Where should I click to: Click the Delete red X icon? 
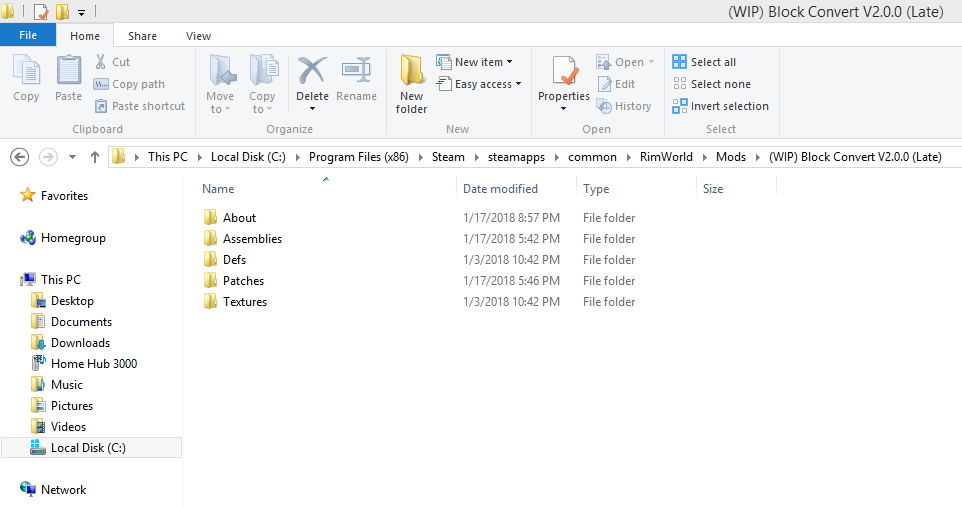[312, 71]
